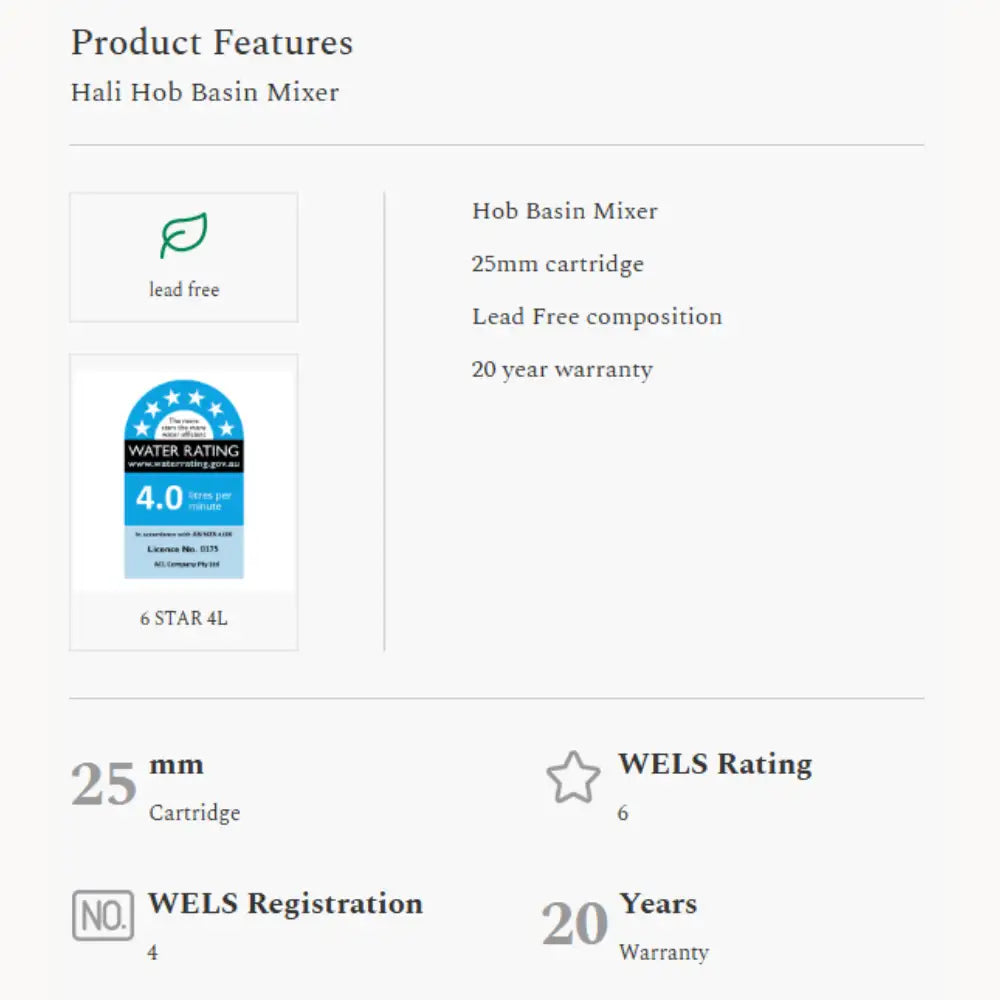Click the "lead free" caption text
1000x1000 pixels.
tap(184, 290)
